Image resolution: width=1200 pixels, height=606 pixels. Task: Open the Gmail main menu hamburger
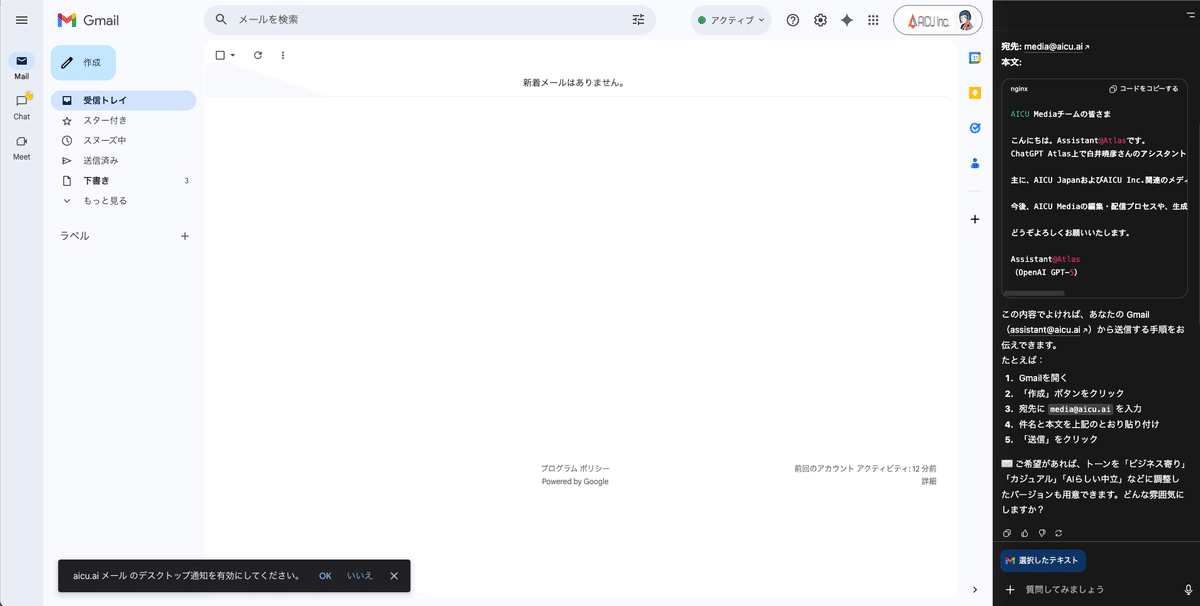point(22,20)
